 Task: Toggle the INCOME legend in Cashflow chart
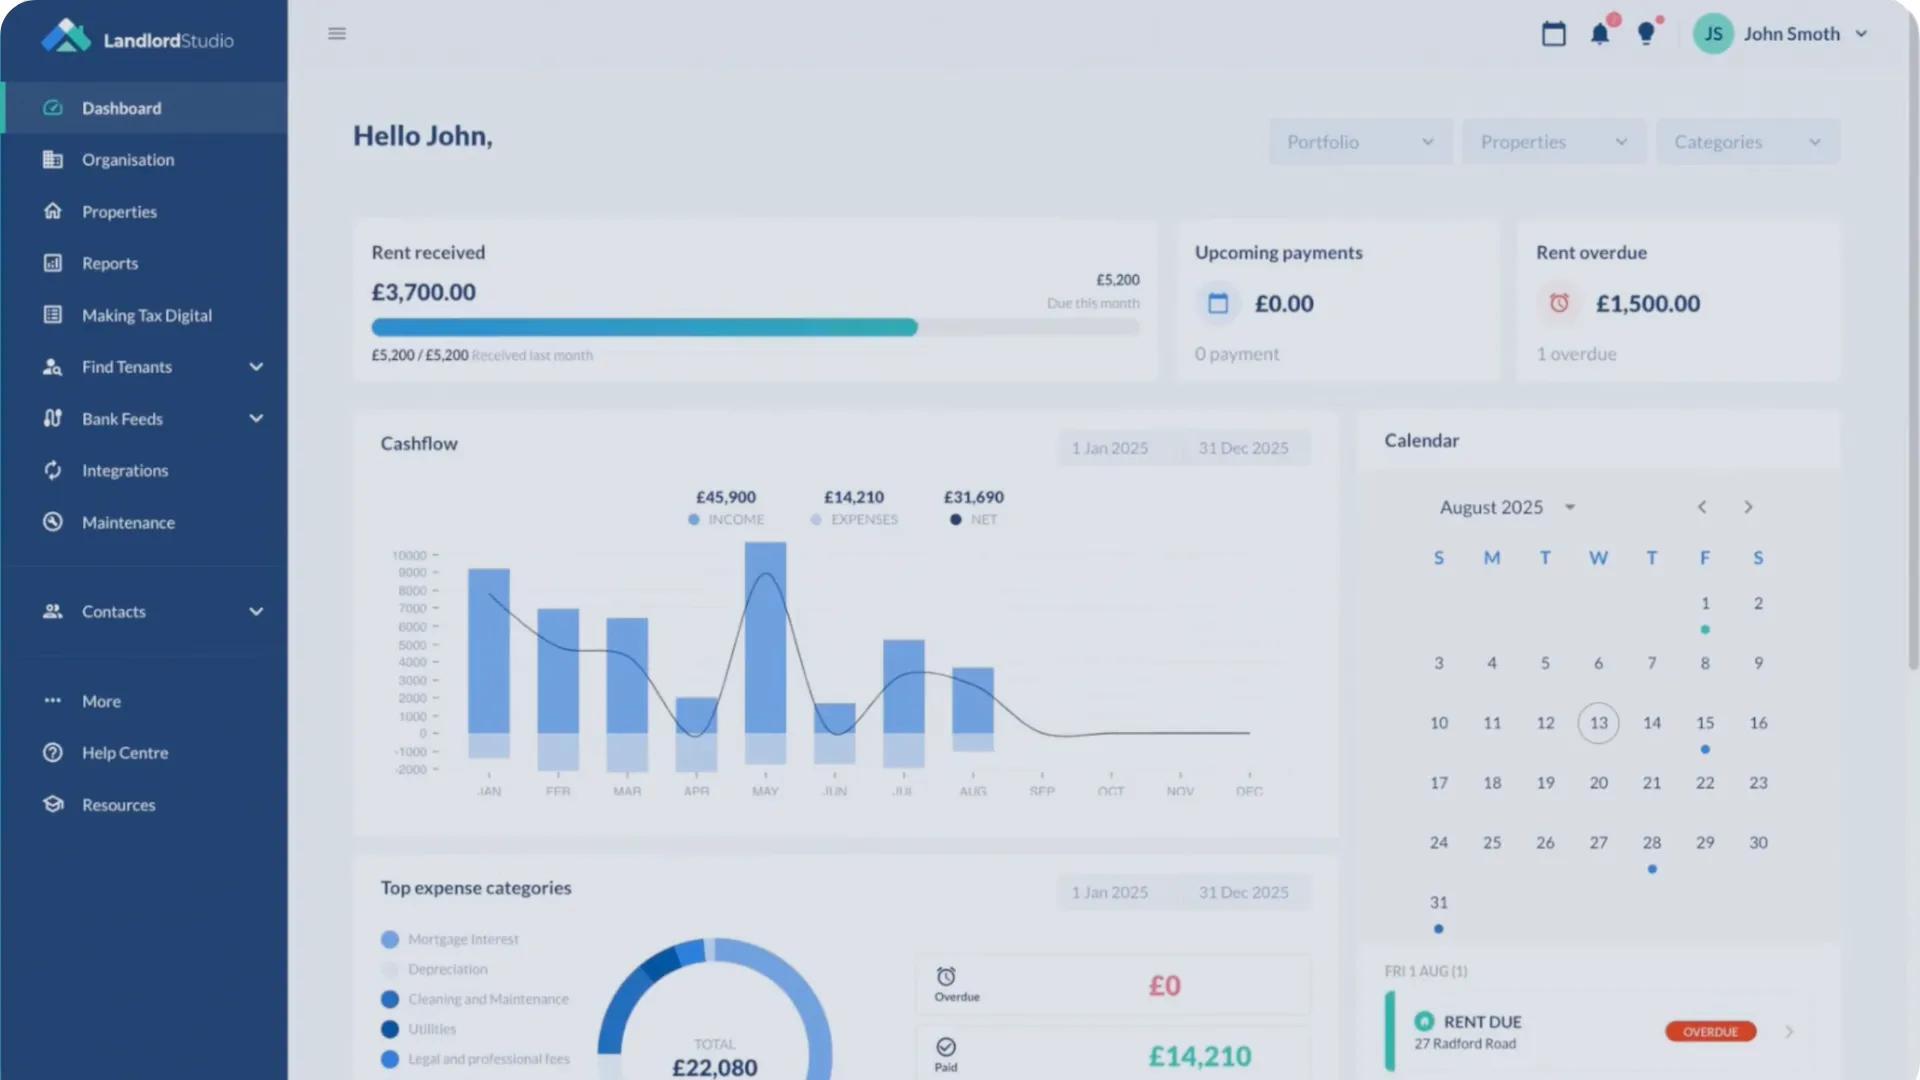coord(726,519)
